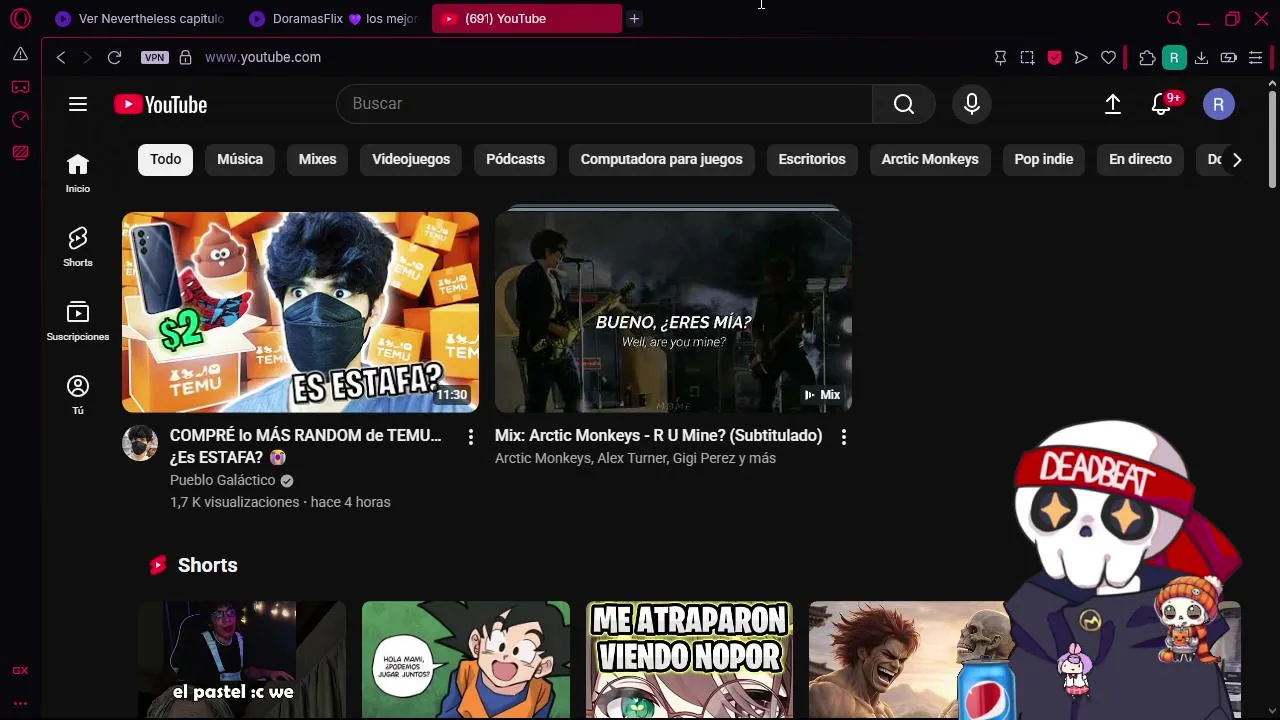Take a snapshot with the dashed-square icon
This screenshot has width=1280, height=720.
[1027, 58]
